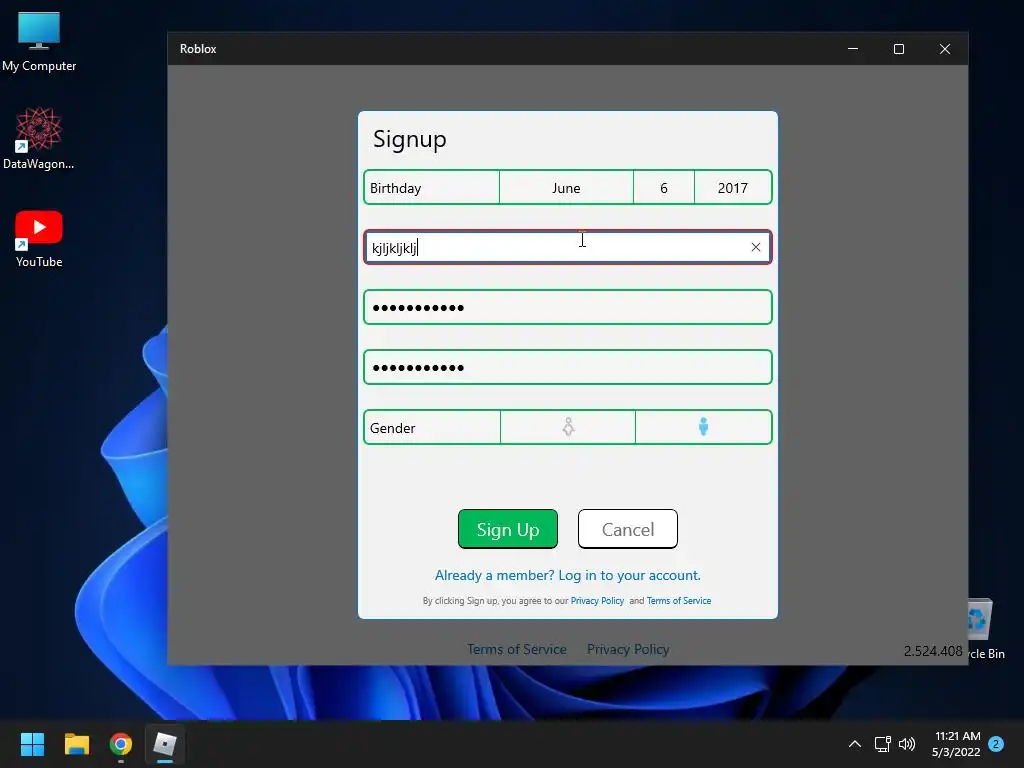This screenshot has height=768, width=1024.
Task: Open the birthday day dropdown showing 6
Action: click(664, 188)
